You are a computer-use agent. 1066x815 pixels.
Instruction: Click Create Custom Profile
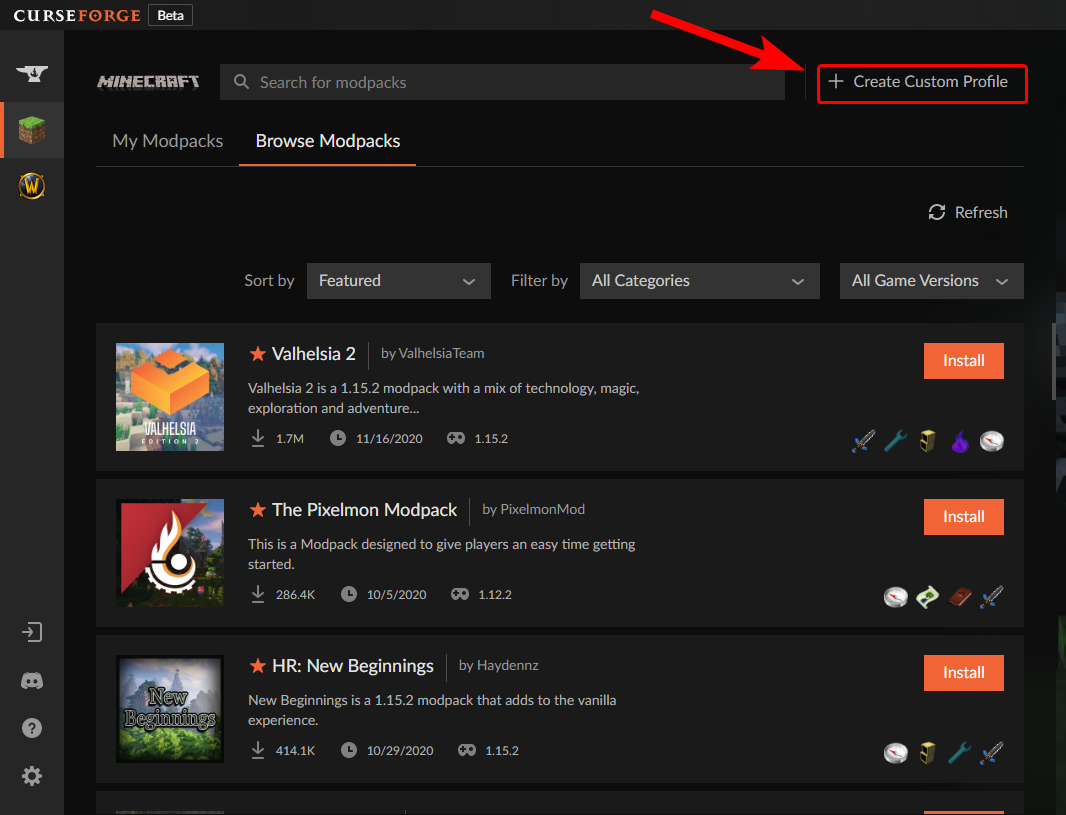(921, 84)
